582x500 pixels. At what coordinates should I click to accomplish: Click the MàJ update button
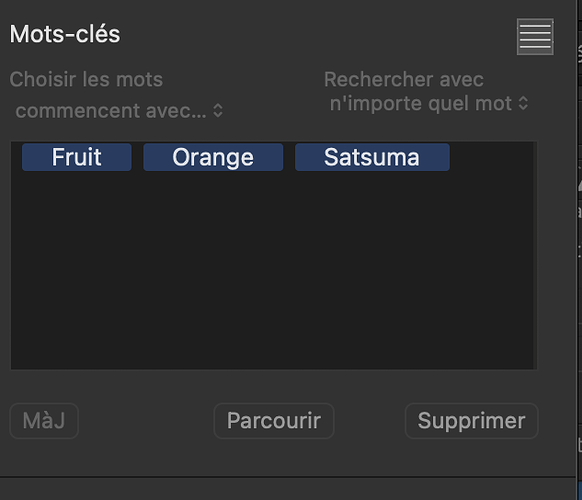tap(44, 421)
